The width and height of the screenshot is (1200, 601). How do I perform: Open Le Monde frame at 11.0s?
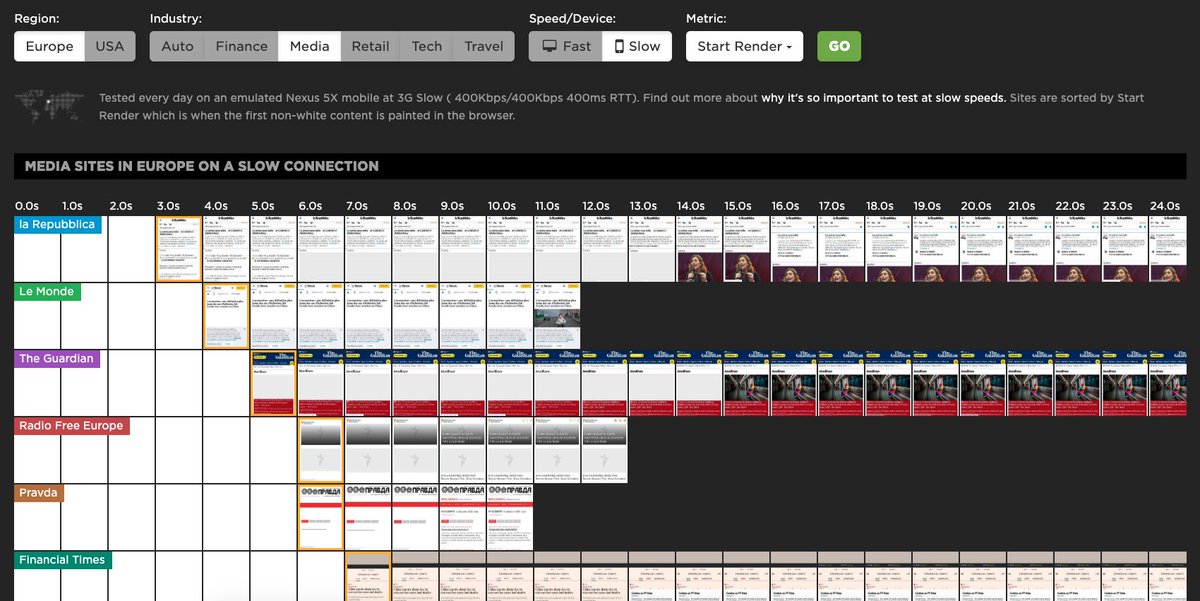tap(557, 316)
